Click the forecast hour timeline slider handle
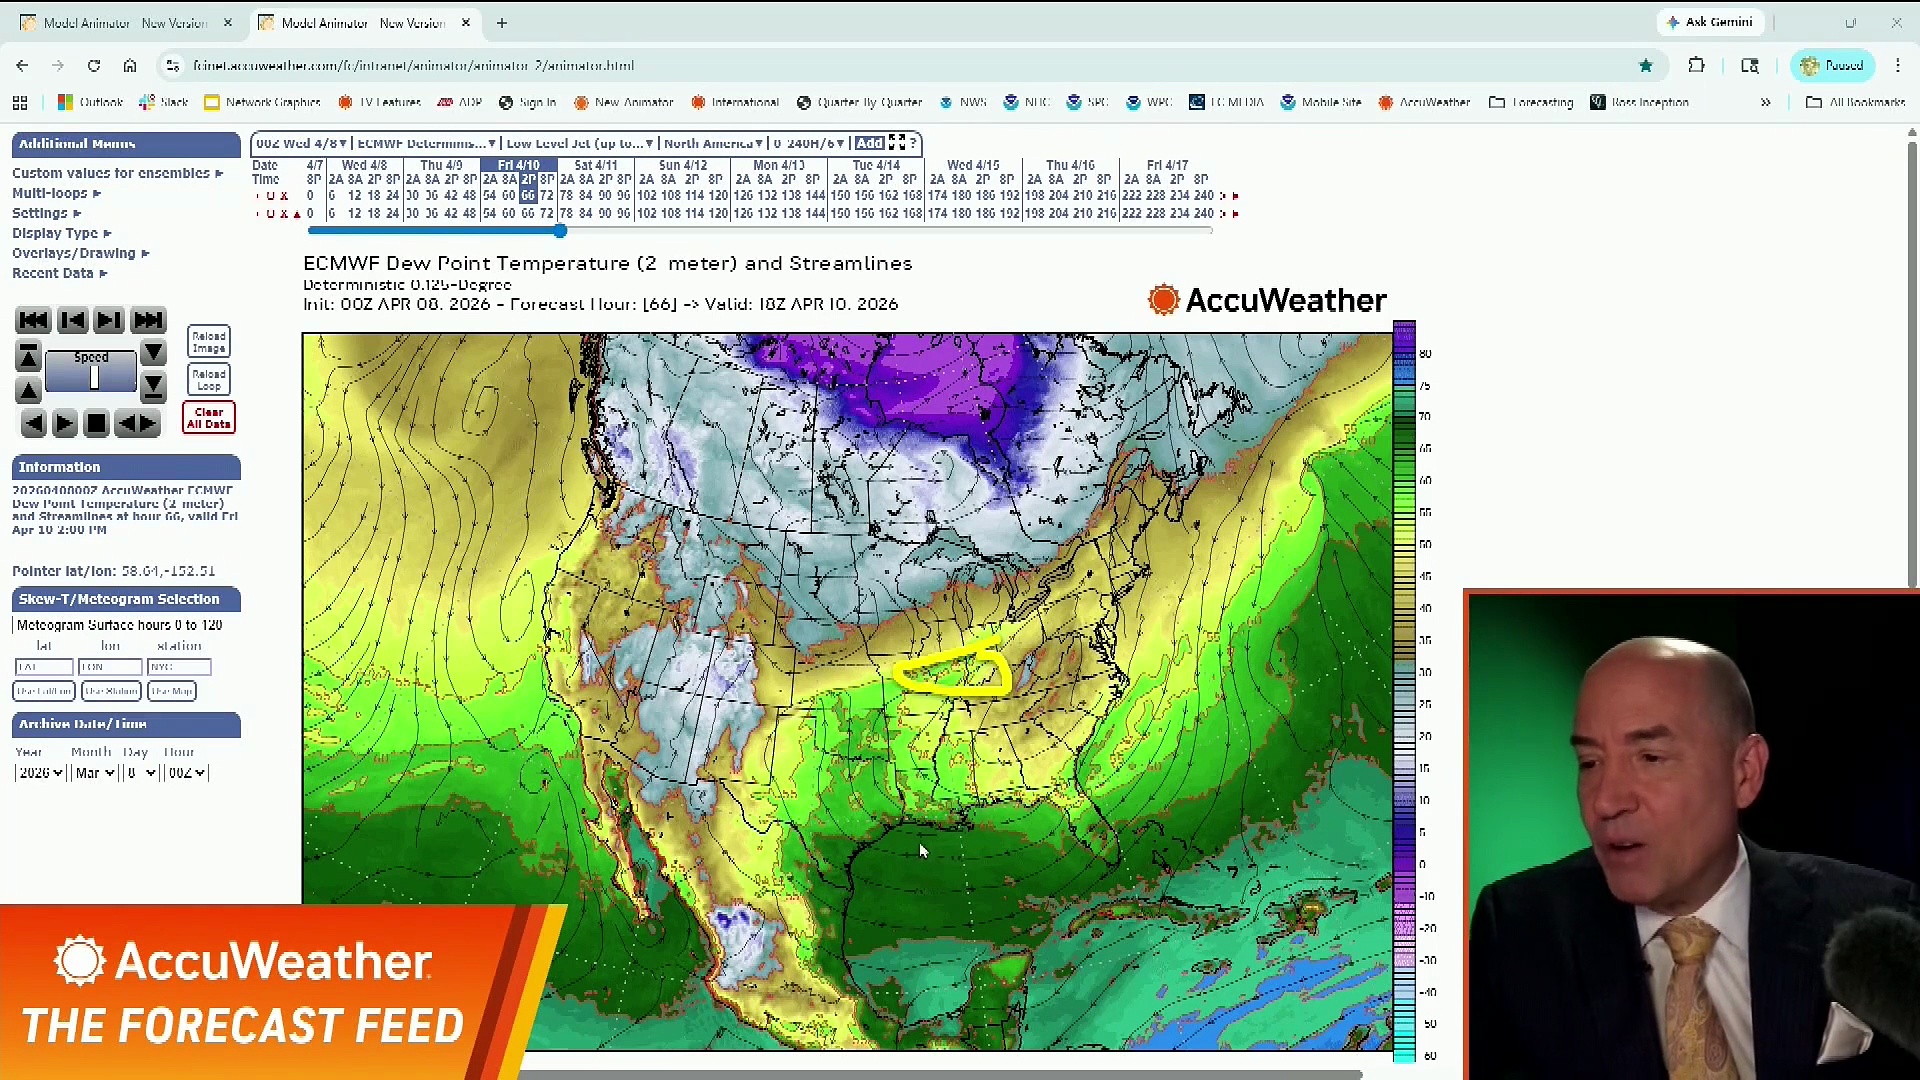Image resolution: width=1920 pixels, height=1080 pixels. [560, 231]
